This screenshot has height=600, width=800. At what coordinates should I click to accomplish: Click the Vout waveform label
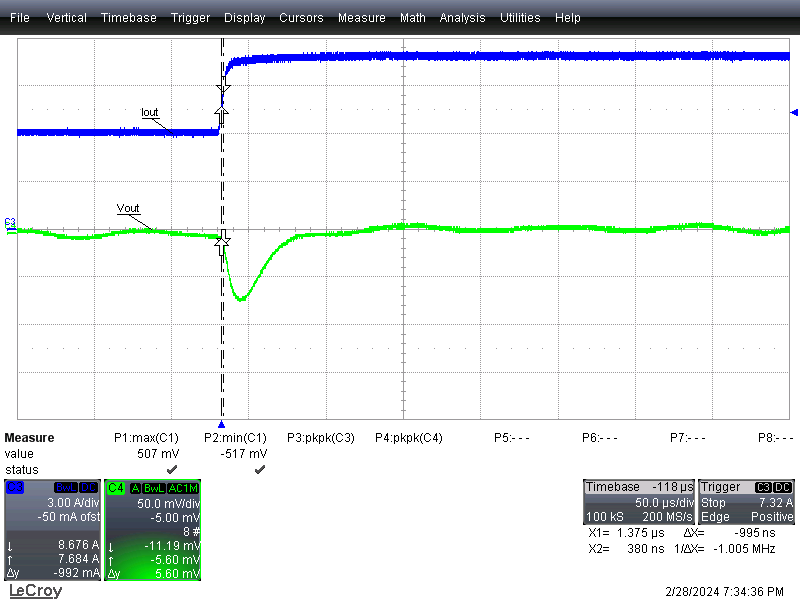pyautogui.click(x=128, y=208)
